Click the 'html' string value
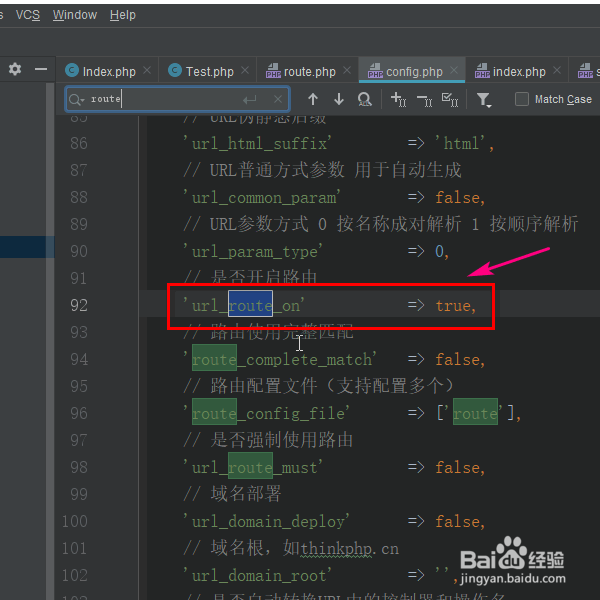Screen dimensions: 600x600 pos(460,144)
